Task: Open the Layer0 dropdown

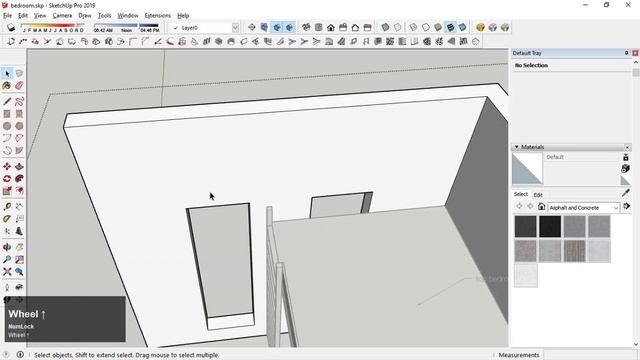Action: click(235, 28)
